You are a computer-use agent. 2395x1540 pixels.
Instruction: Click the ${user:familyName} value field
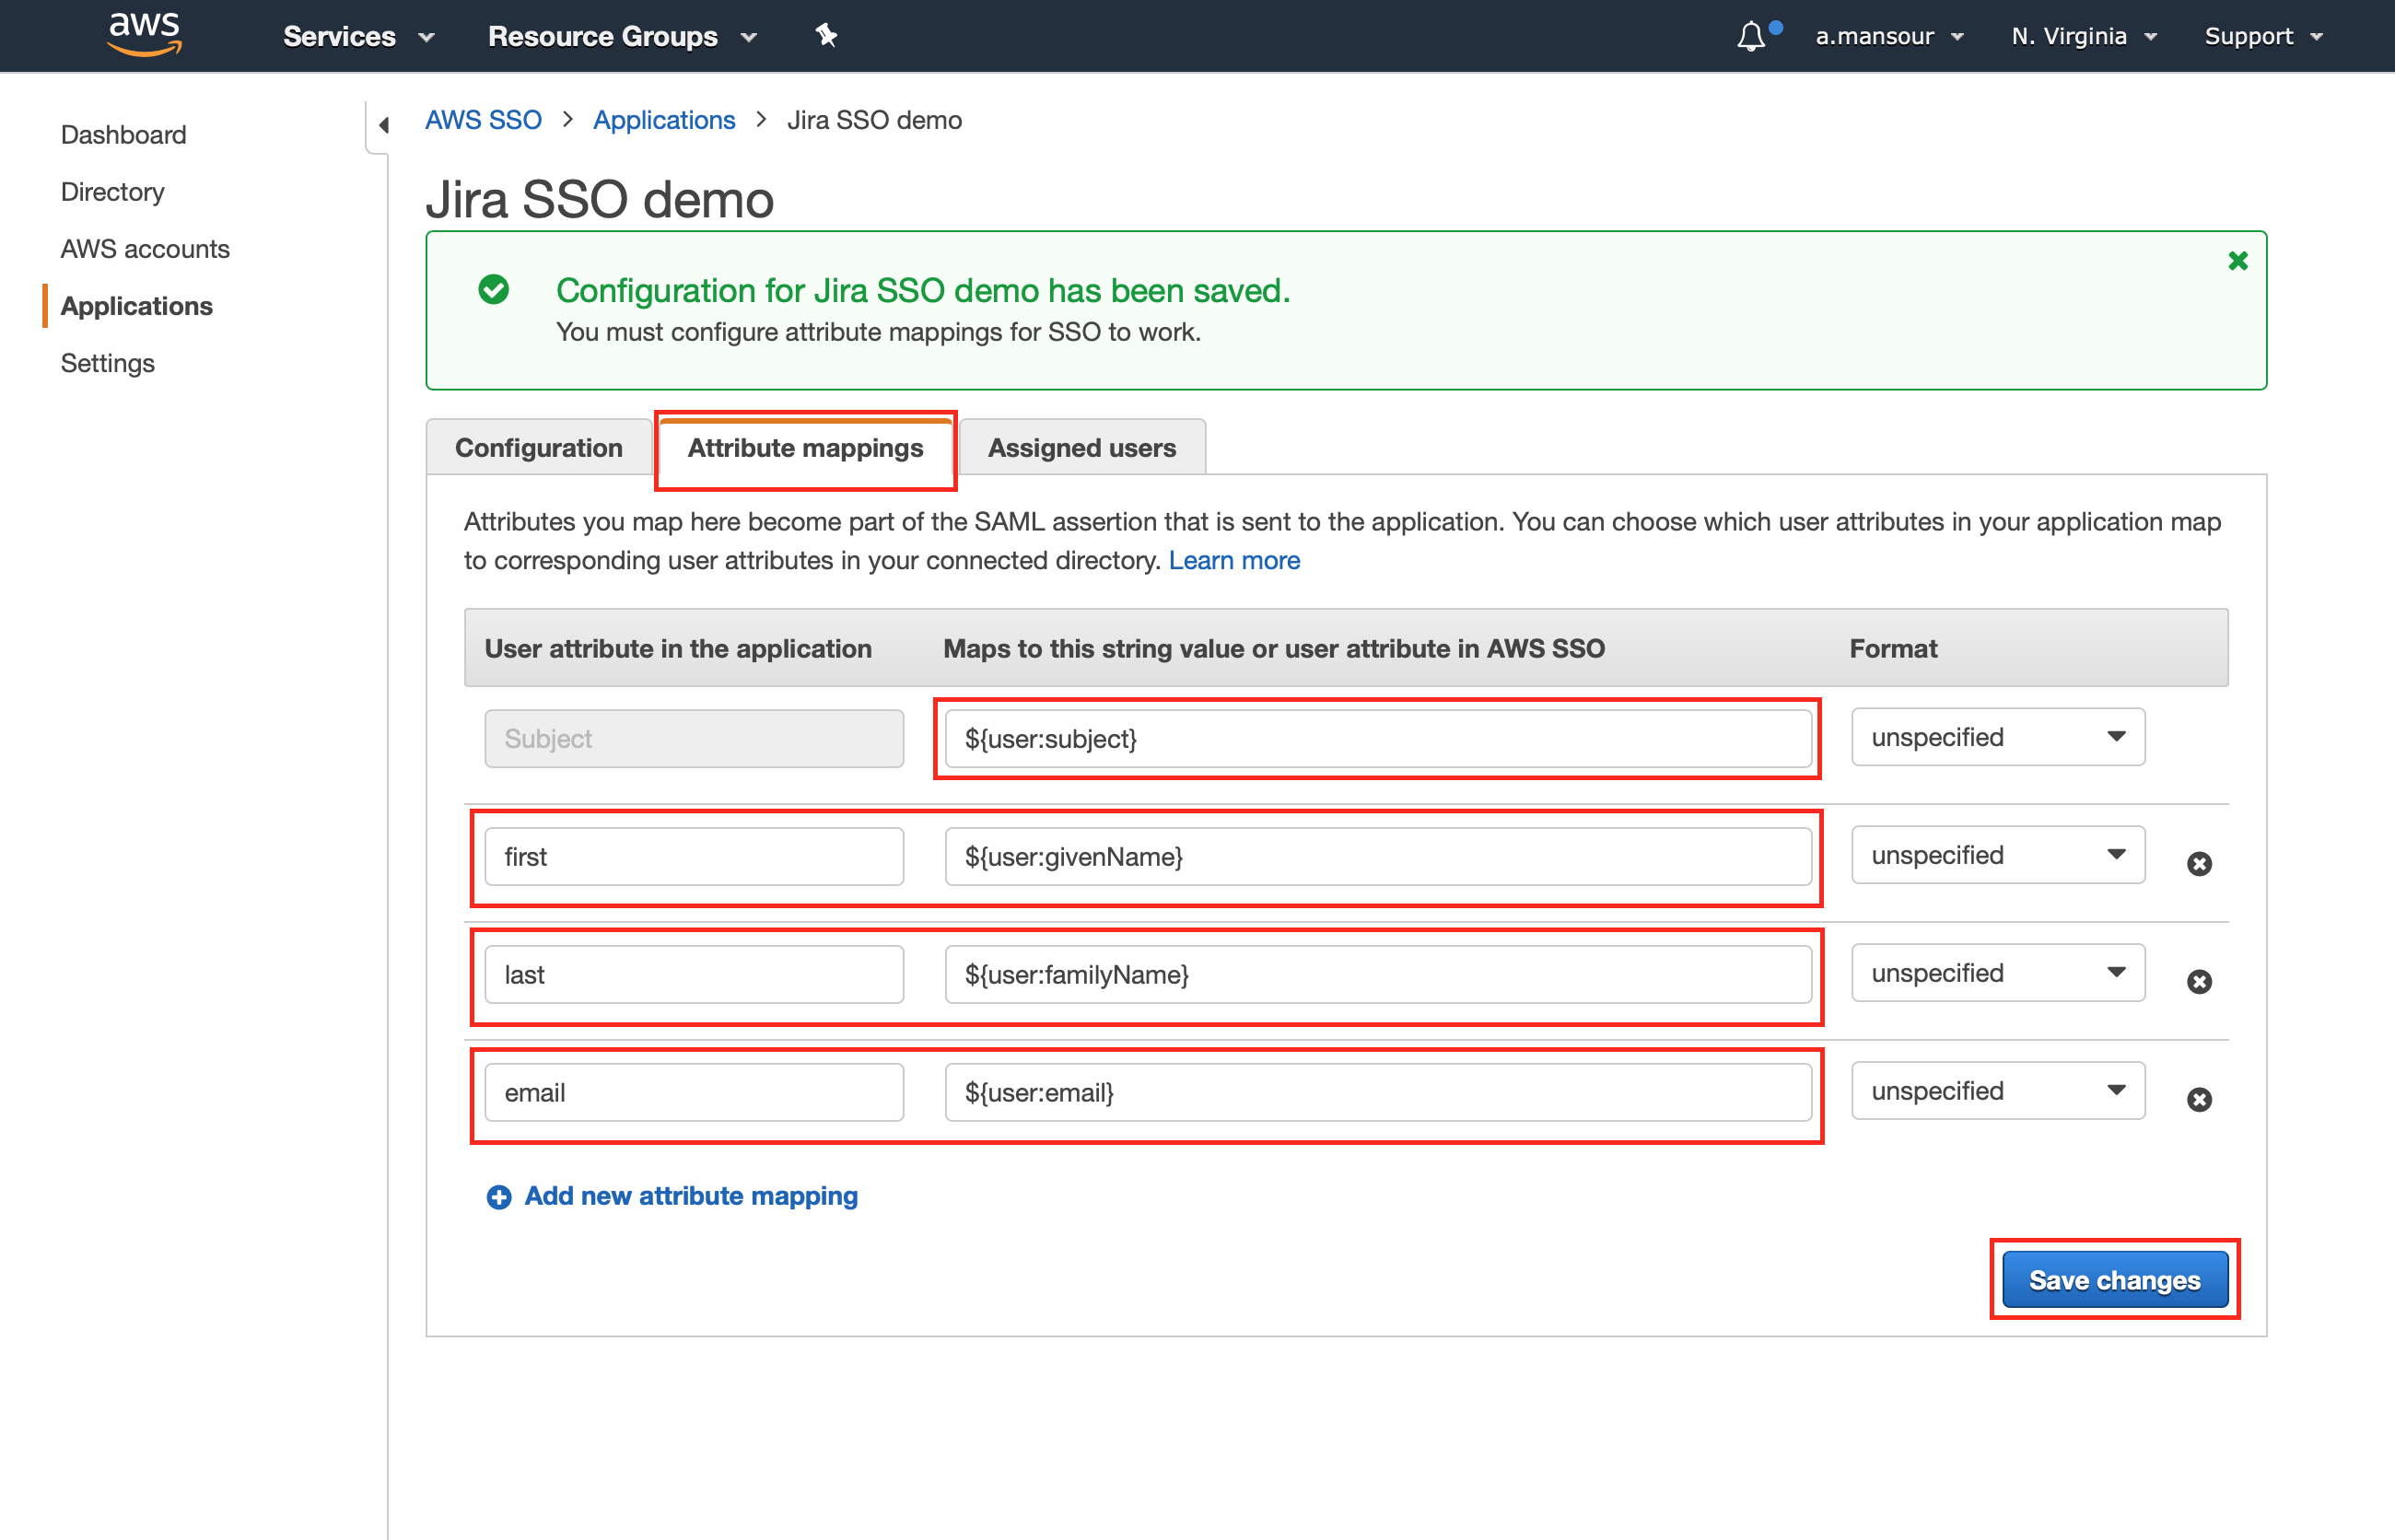[1378, 975]
